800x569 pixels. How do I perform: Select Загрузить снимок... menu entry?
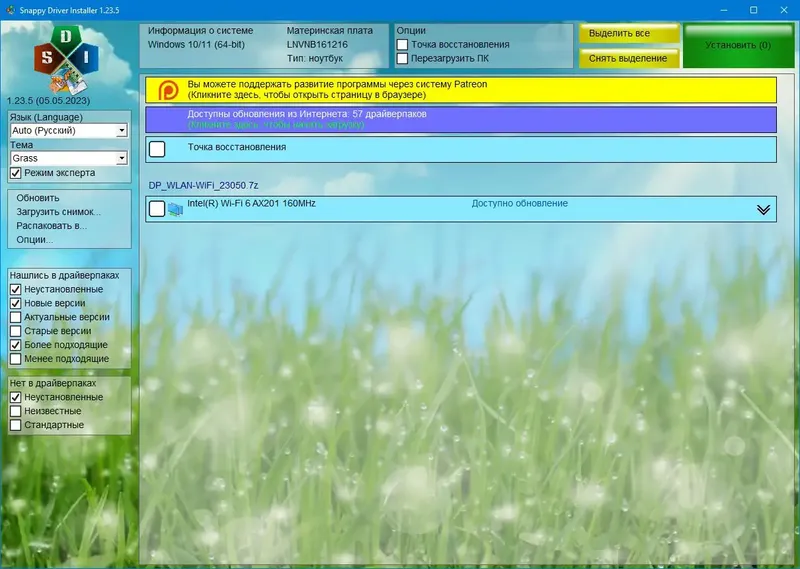[x=58, y=212]
